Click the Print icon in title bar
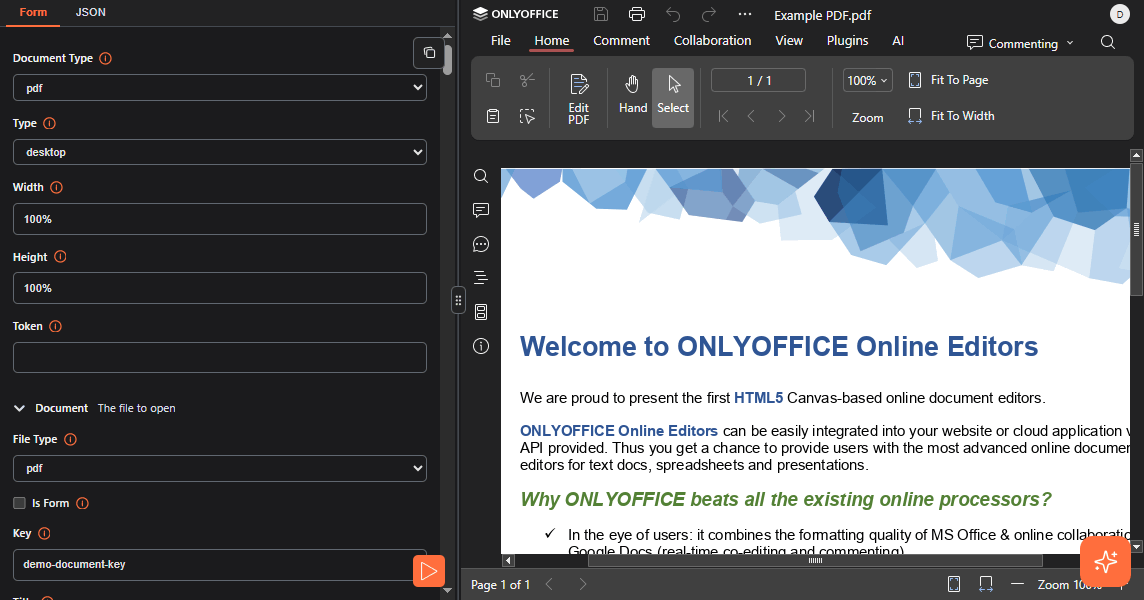The image size is (1144, 600). click(637, 14)
